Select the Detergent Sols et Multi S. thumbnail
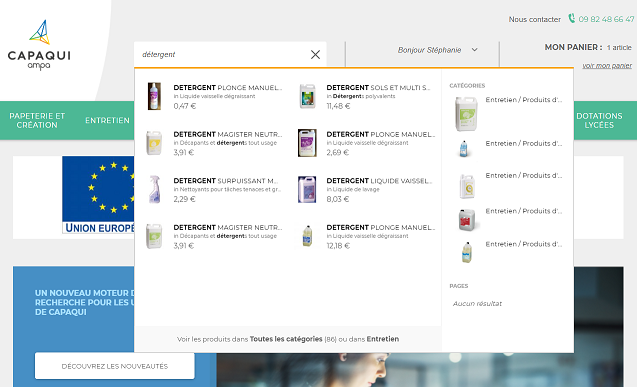The image size is (637, 387). 307,96
